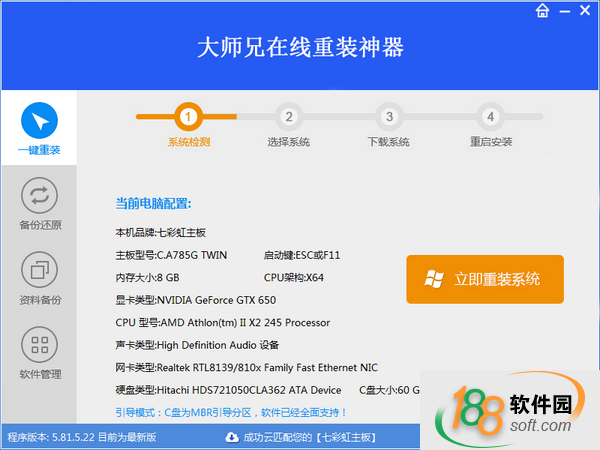Click the 重启安装 step label
Screen dimensions: 600x450
pyautogui.click(x=490, y=142)
